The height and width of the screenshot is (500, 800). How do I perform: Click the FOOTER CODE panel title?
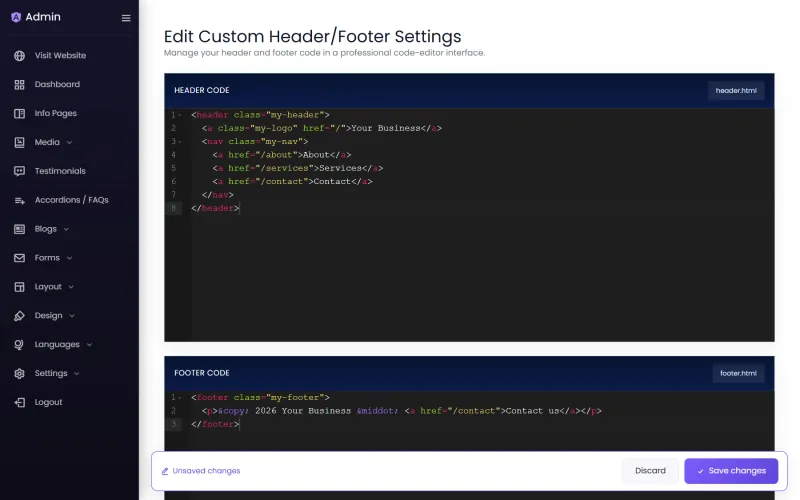202,373
